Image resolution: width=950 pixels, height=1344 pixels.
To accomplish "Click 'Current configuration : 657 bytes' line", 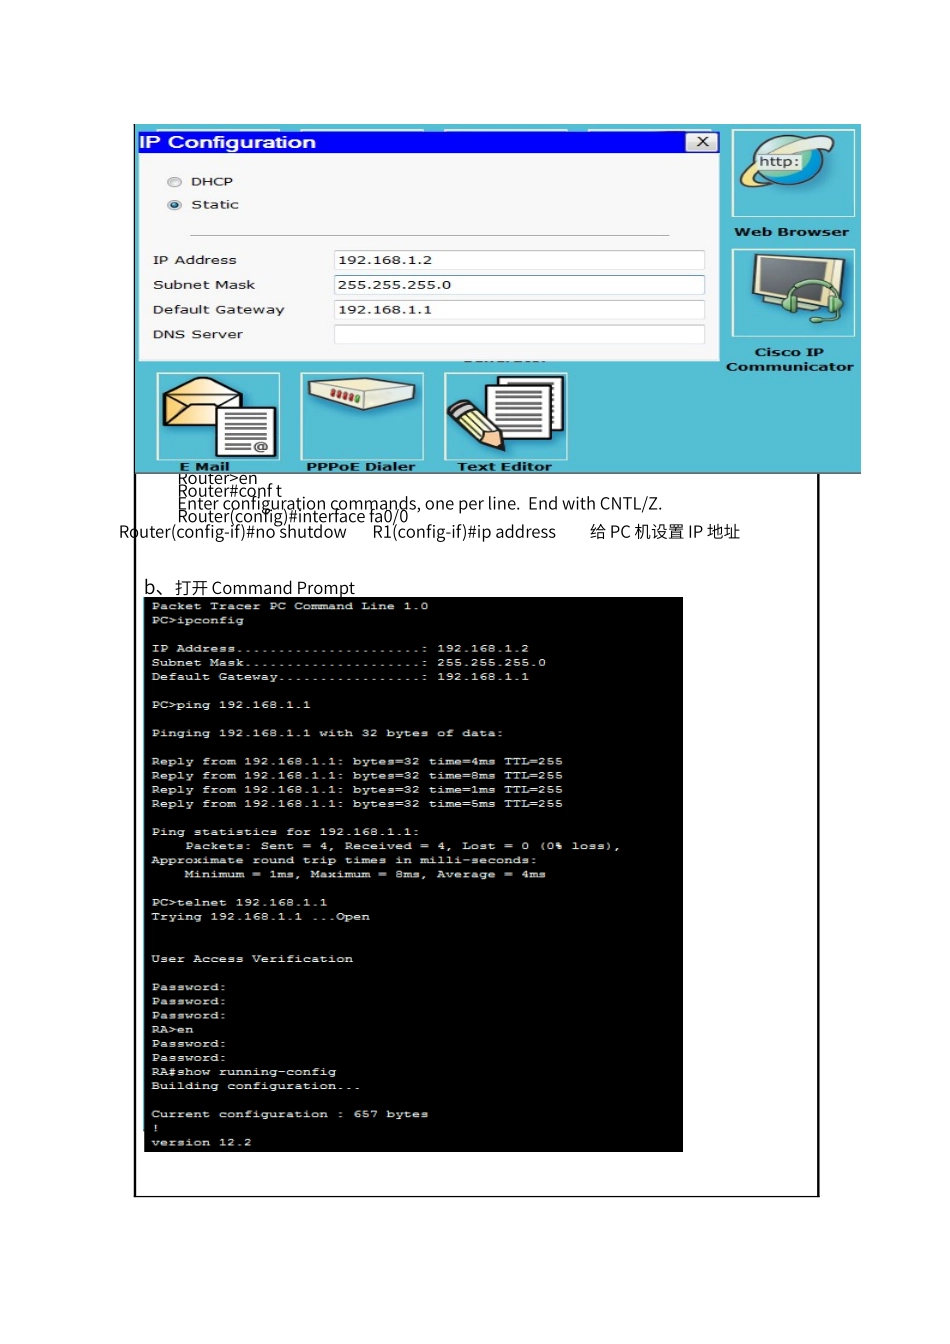I will point(290,1115).
